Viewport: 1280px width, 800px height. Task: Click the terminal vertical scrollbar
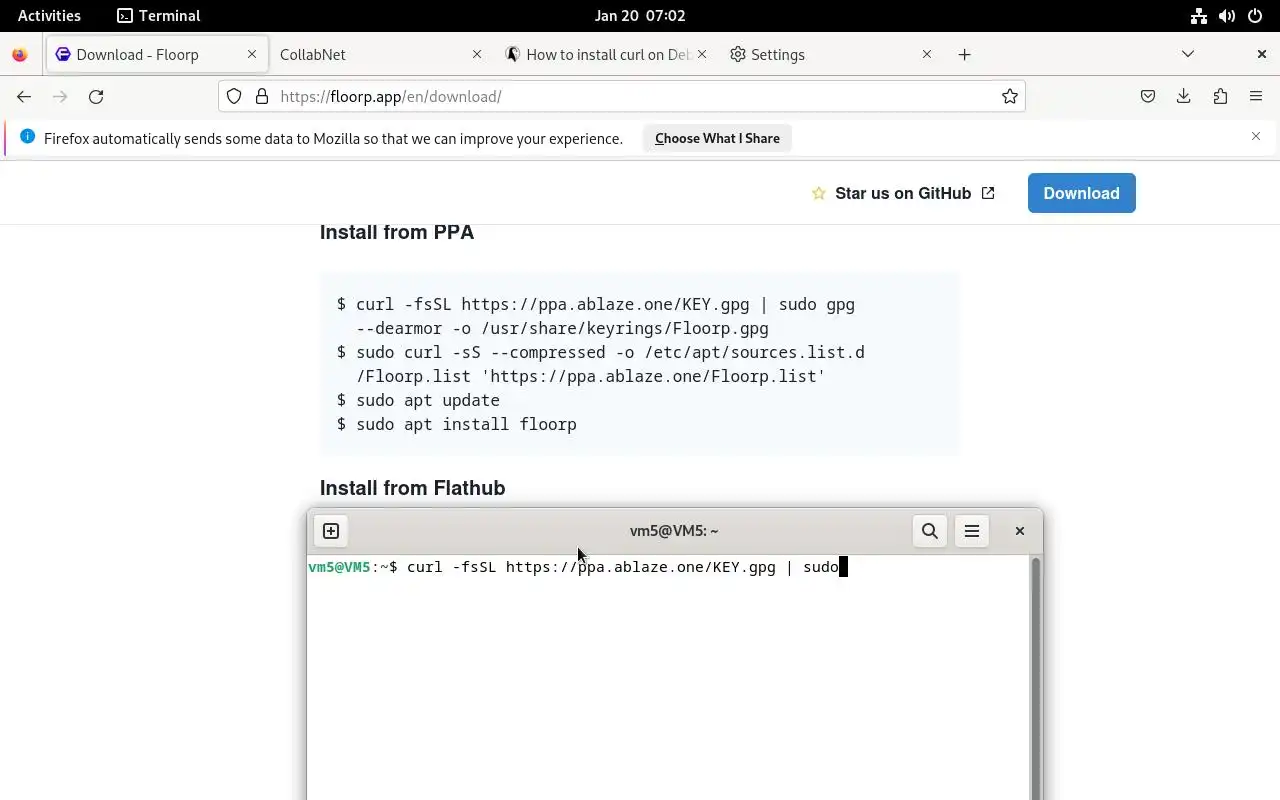pyautogui.click(x=1036, y=678)
